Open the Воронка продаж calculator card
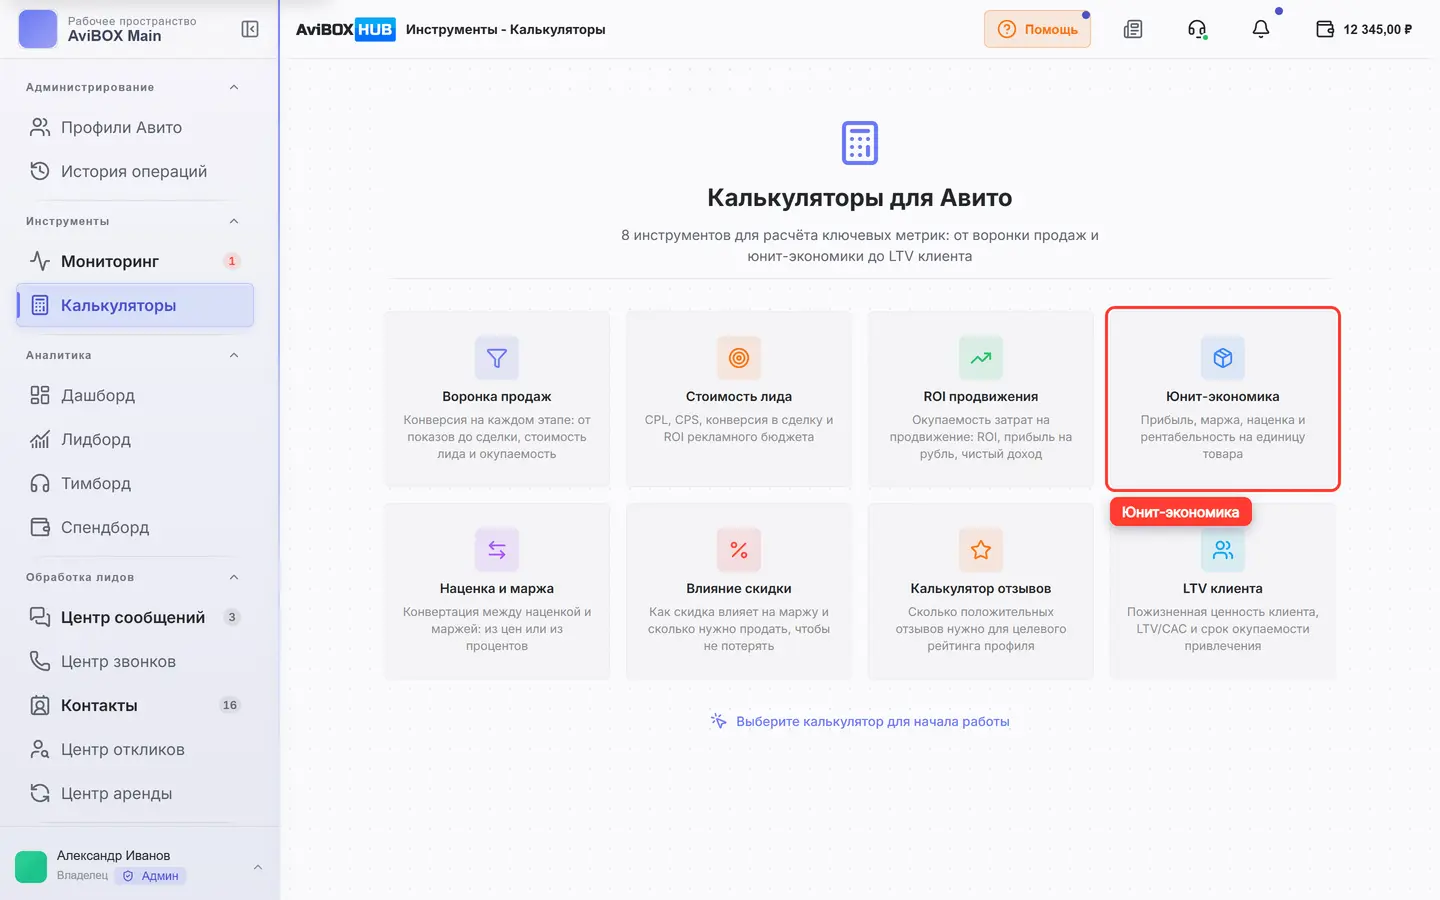This screenshot has width=1440, height=900. [497, 399]
